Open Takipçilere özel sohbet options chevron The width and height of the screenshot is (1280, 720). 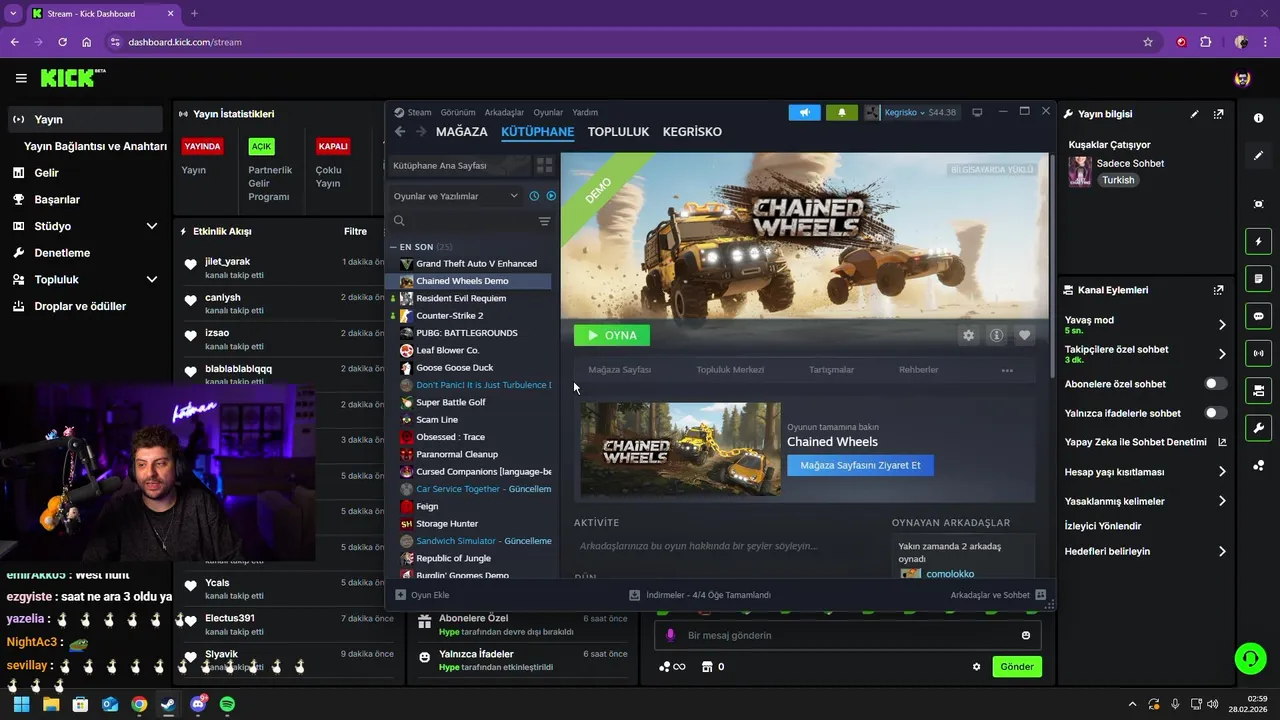point(1222,354)
